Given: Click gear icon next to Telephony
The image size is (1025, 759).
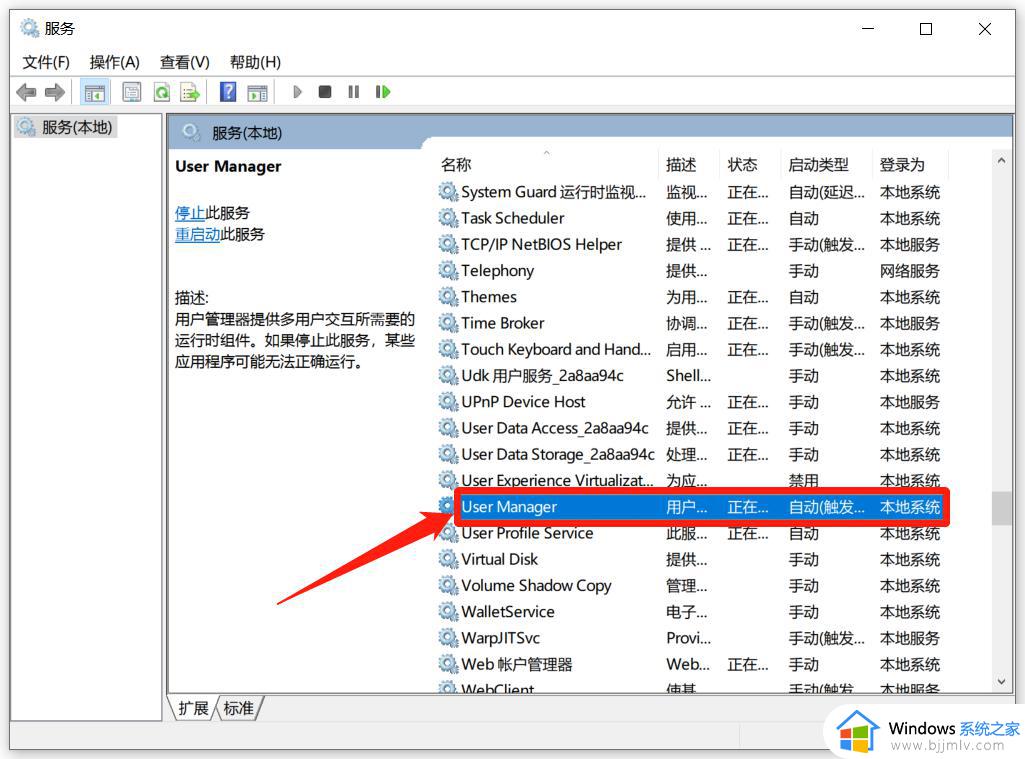Looking at the screenshot, I should click(448, 270).
